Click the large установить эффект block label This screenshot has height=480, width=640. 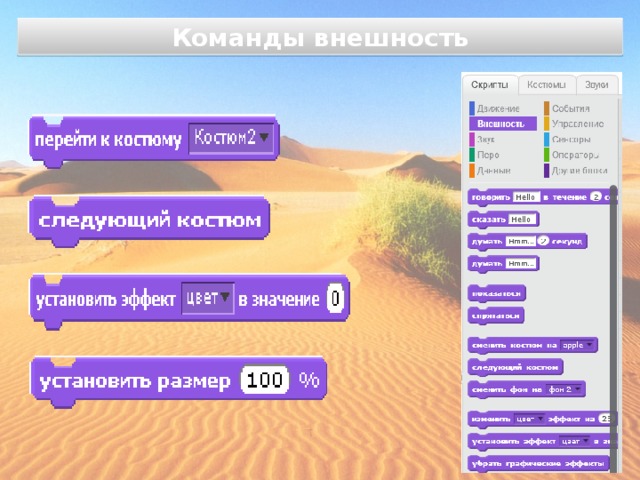tap(106, 300)
